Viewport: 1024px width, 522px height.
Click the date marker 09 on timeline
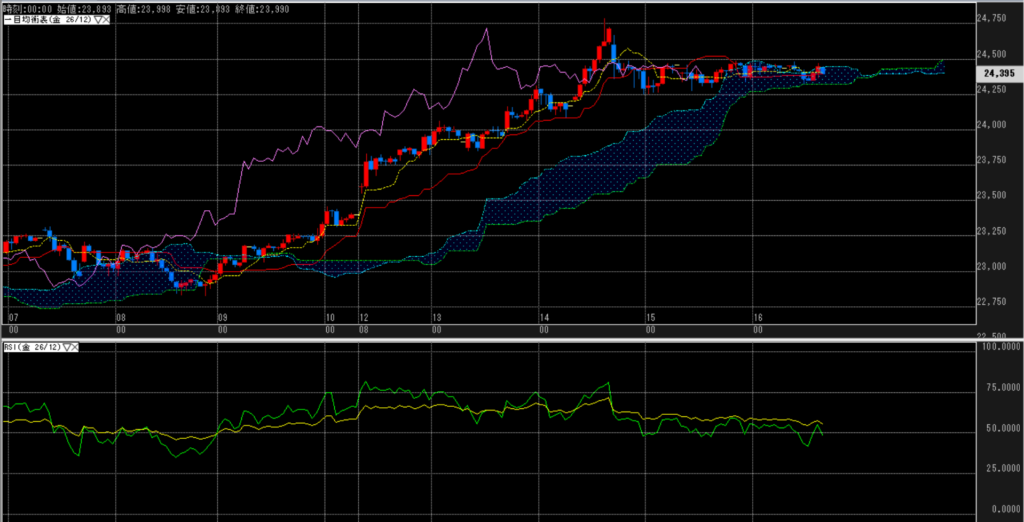[x=224, y=316]
